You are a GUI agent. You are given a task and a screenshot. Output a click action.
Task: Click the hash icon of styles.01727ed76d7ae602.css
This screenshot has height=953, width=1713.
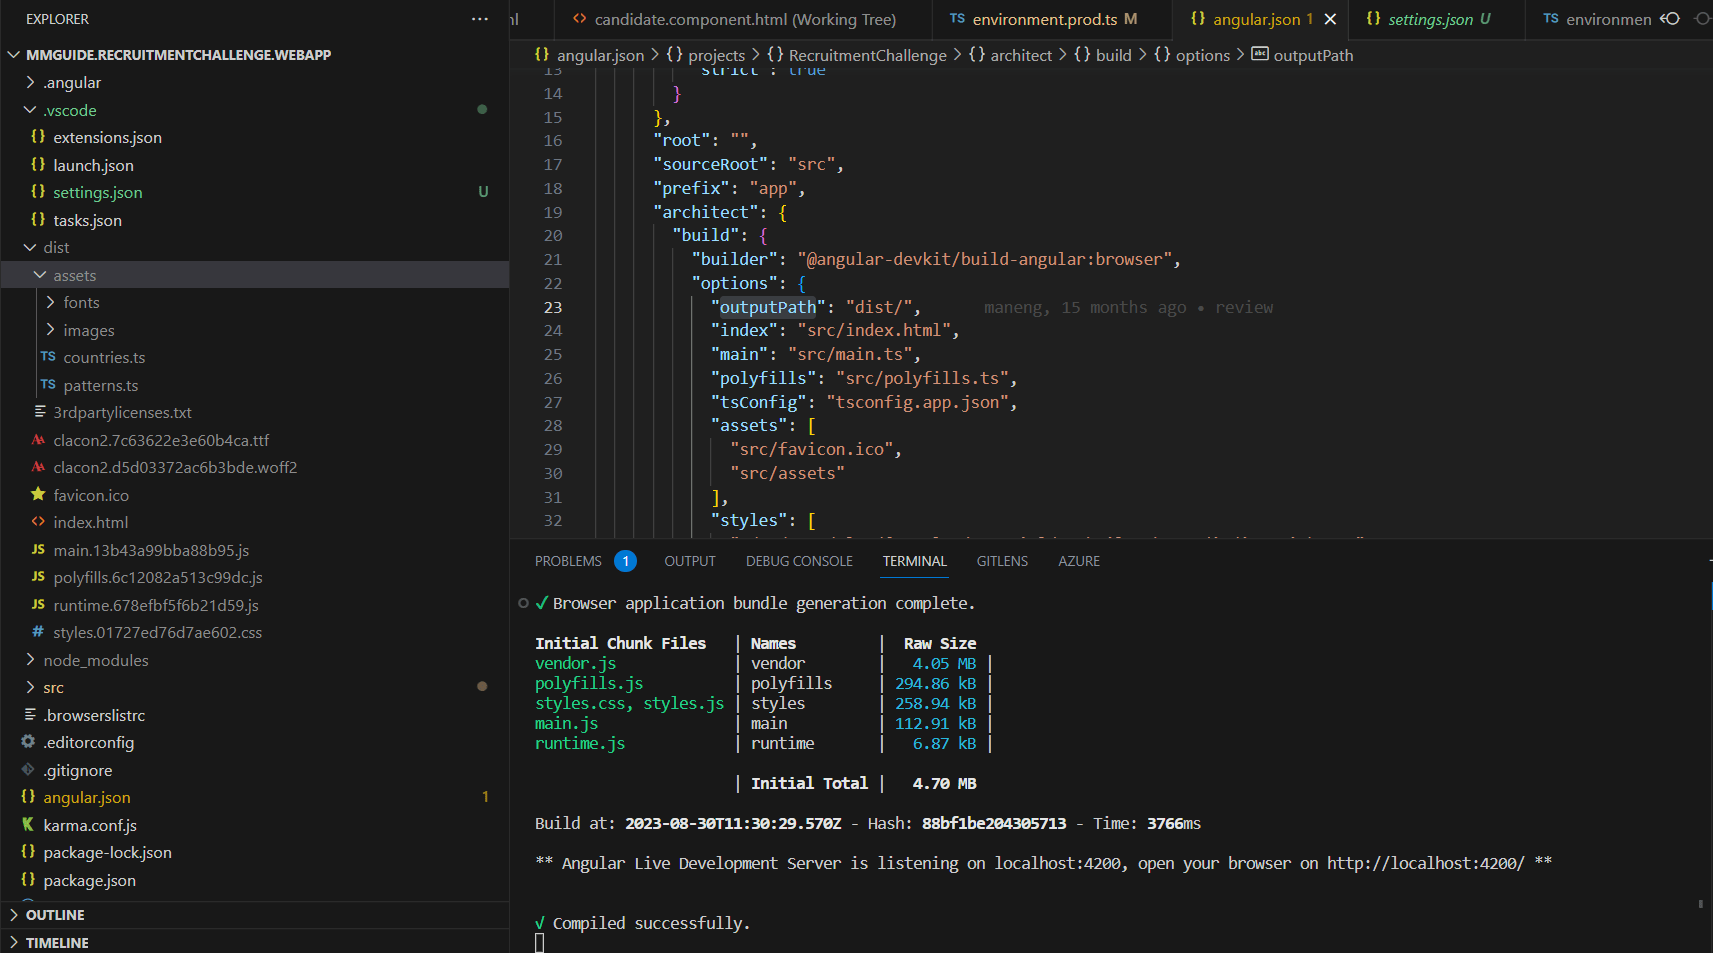38,632
